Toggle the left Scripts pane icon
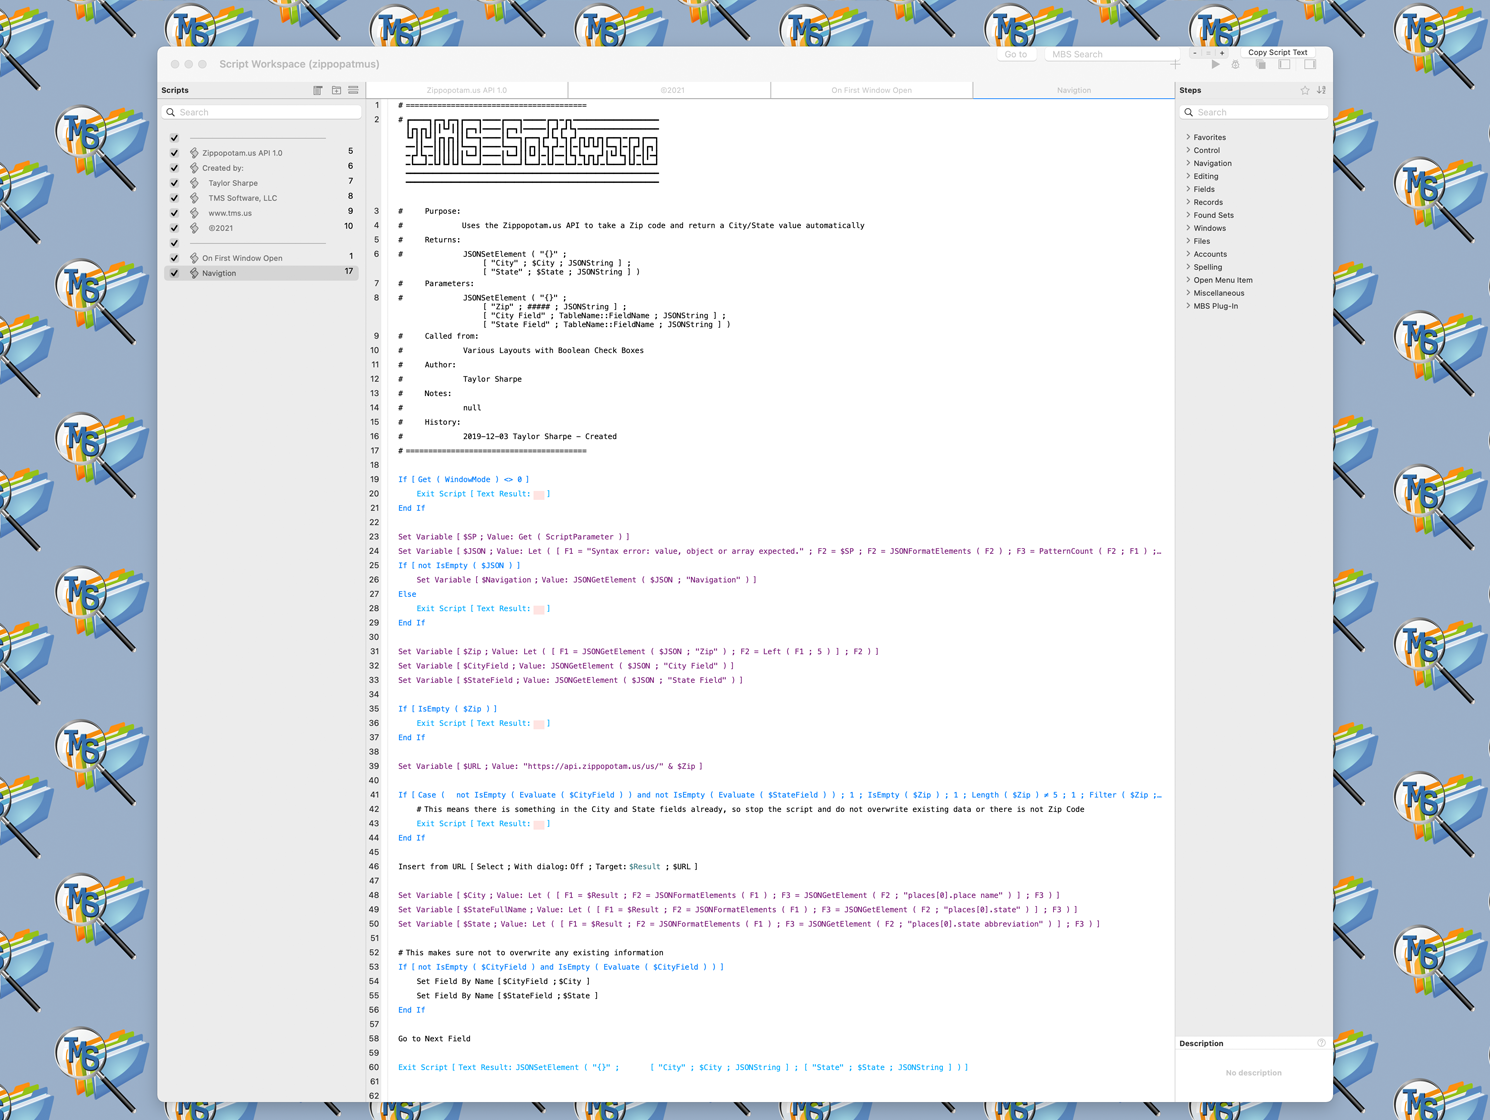 (x=1285, y=65)
